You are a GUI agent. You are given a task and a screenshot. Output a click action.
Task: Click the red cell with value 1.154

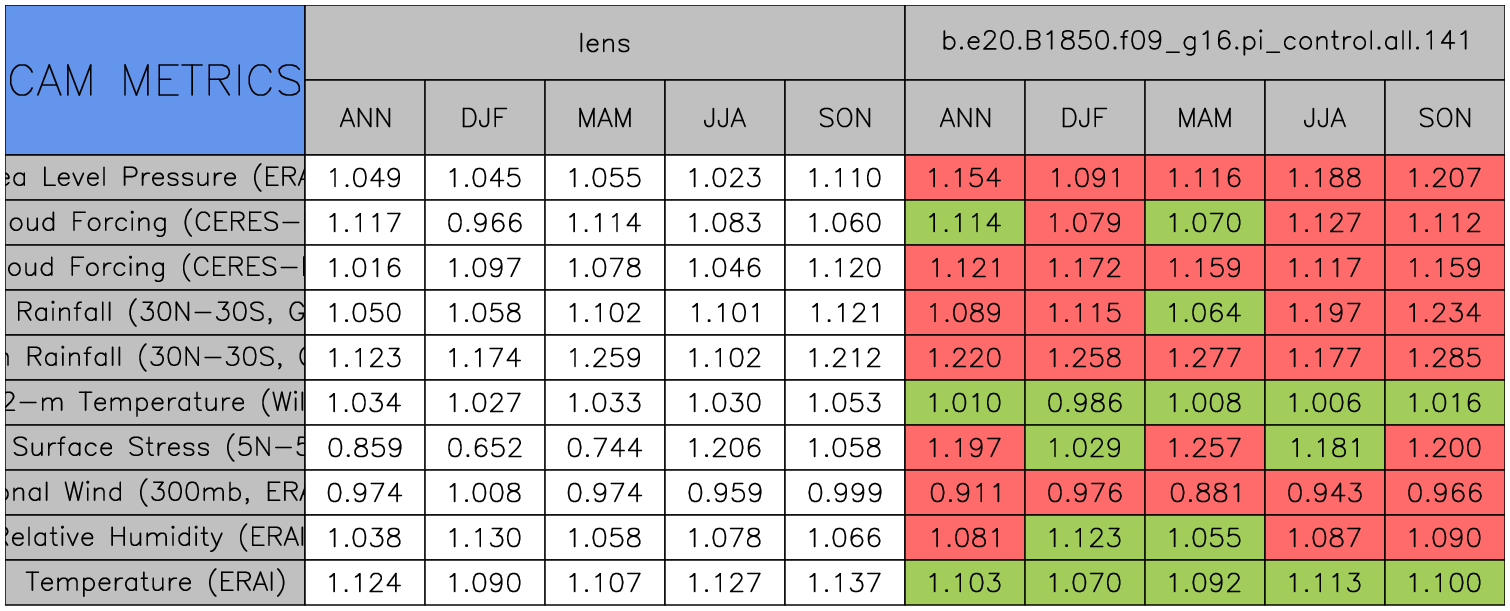click(965, 178)
